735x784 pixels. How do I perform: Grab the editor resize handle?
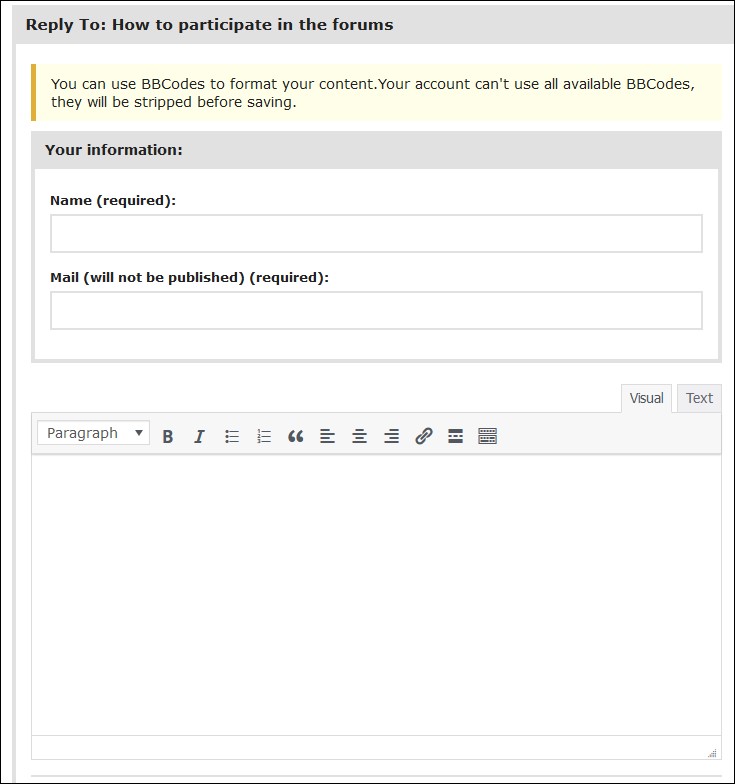(x=712, y=753)
